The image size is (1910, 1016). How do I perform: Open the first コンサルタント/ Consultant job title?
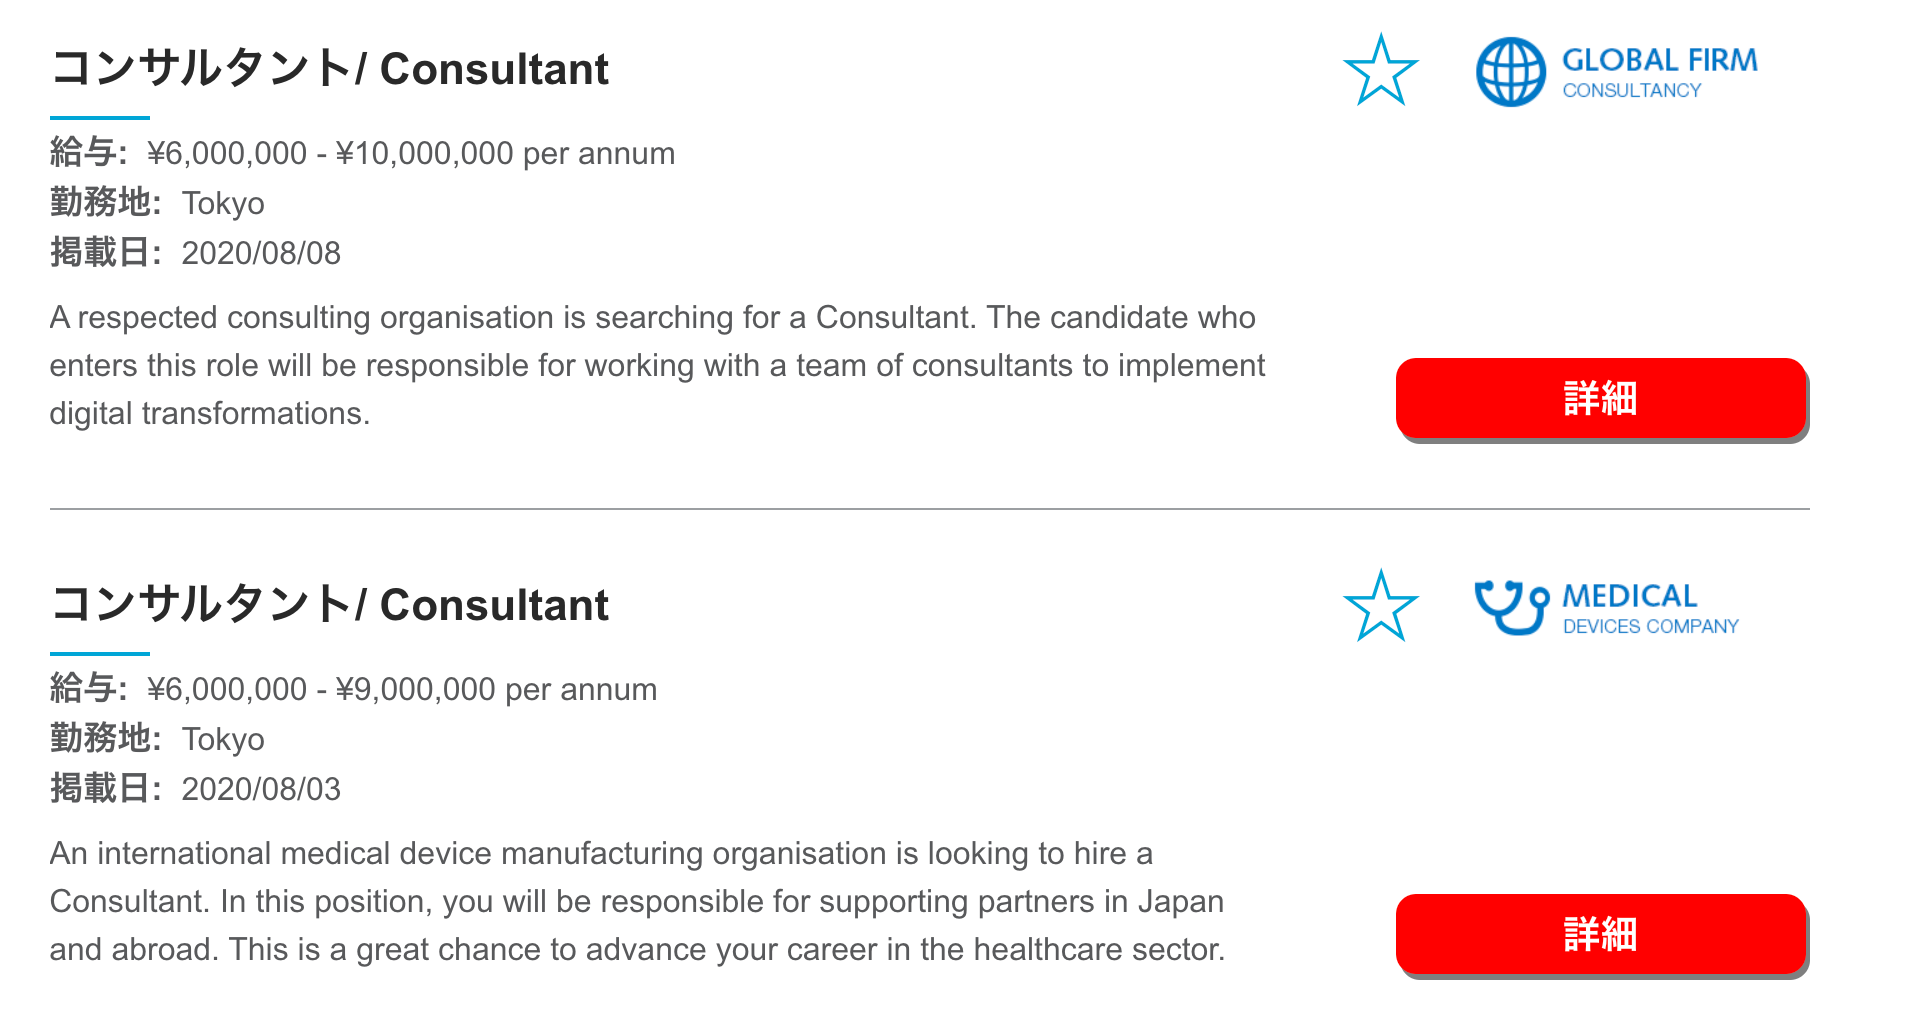330,69
